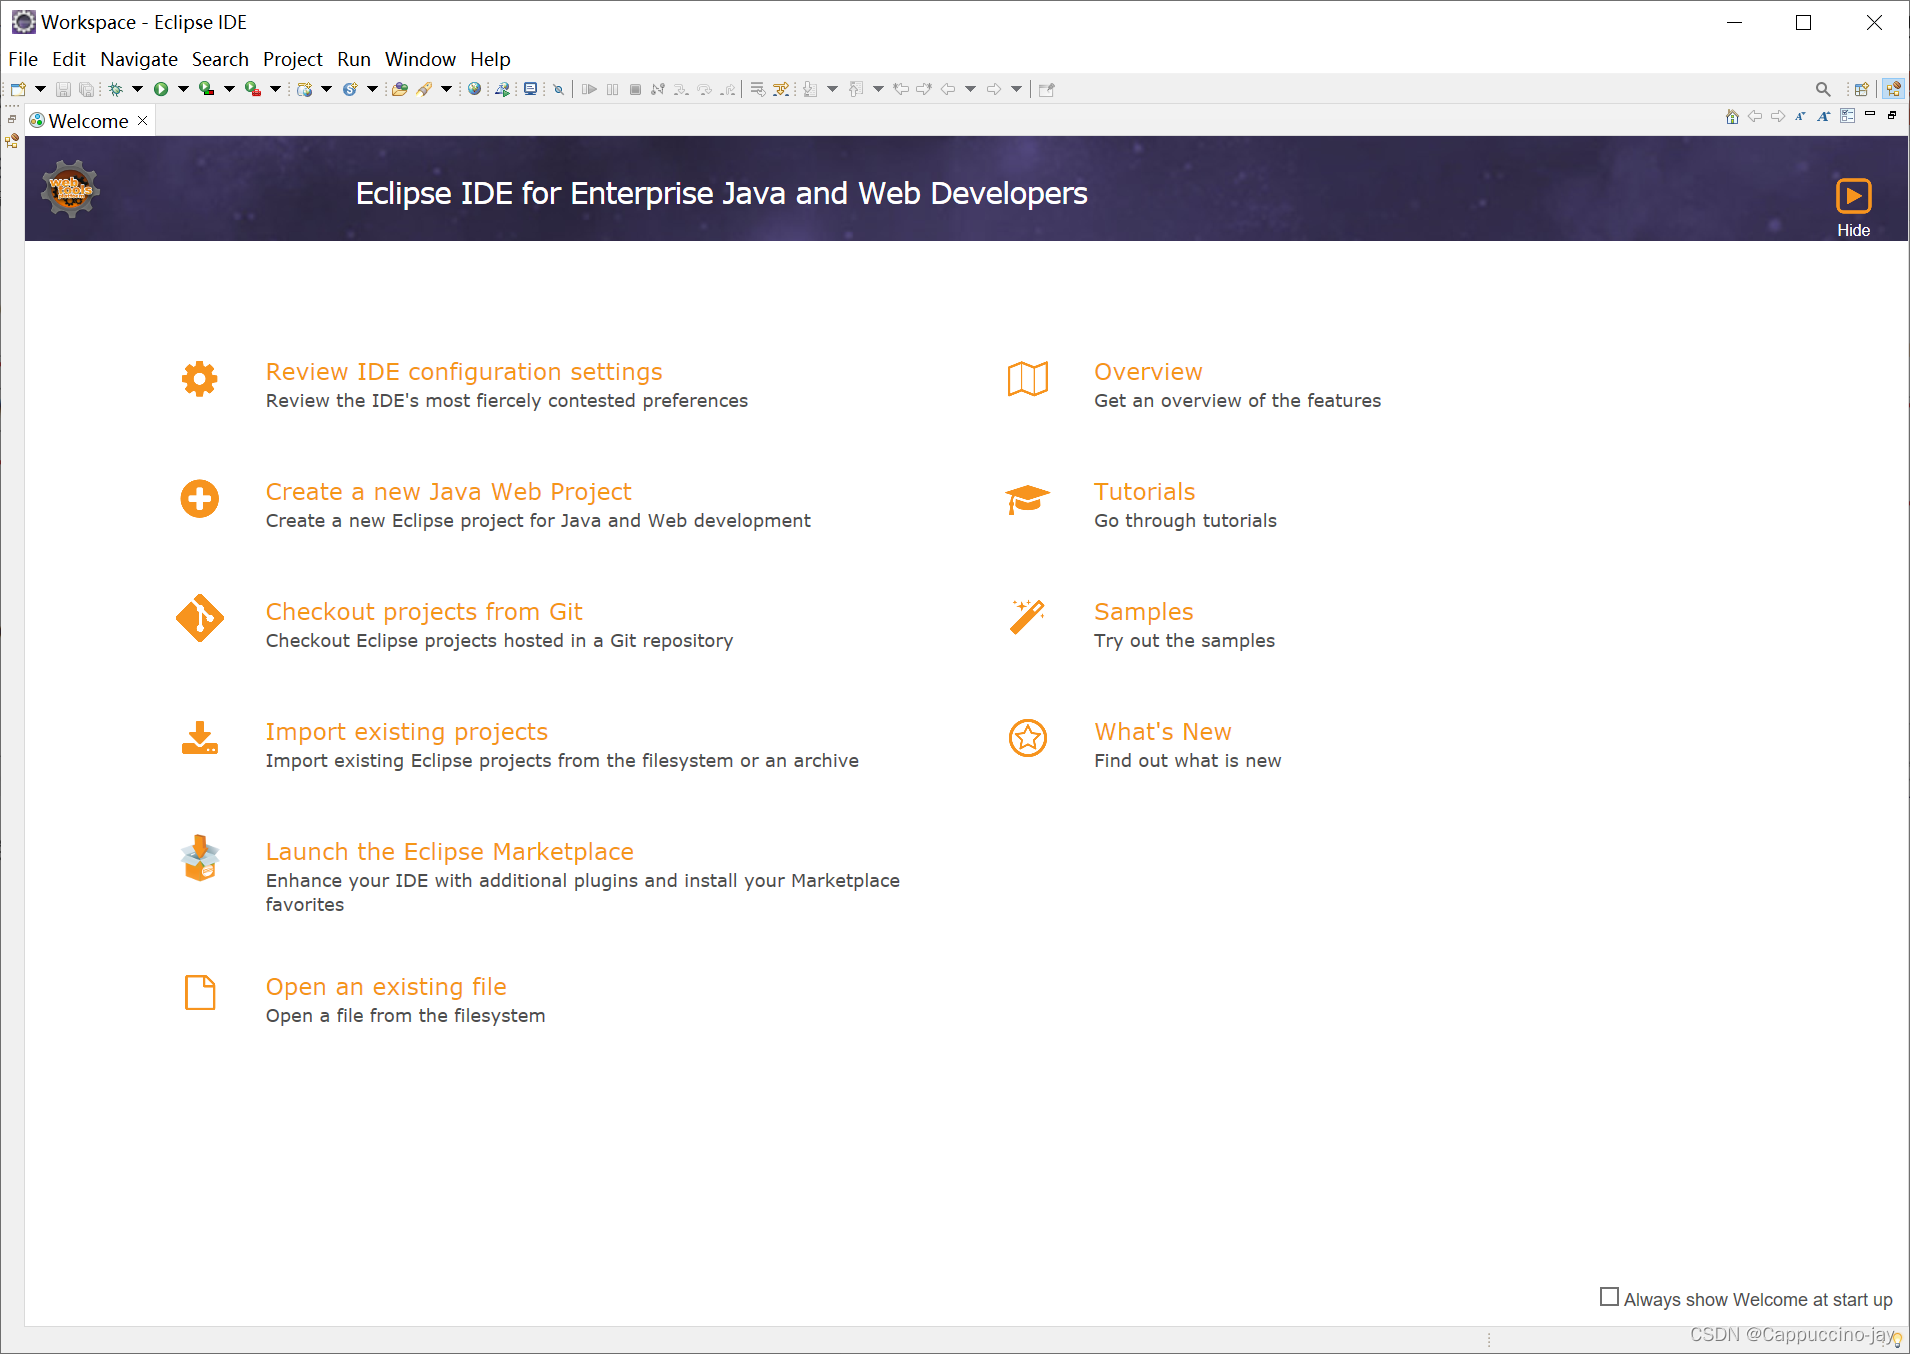Image resolution: width=1910 pixels, height=1354 pixels.
Task: Minimize the Welcome view with minimize icon
Action: [x=1869, y=114]
